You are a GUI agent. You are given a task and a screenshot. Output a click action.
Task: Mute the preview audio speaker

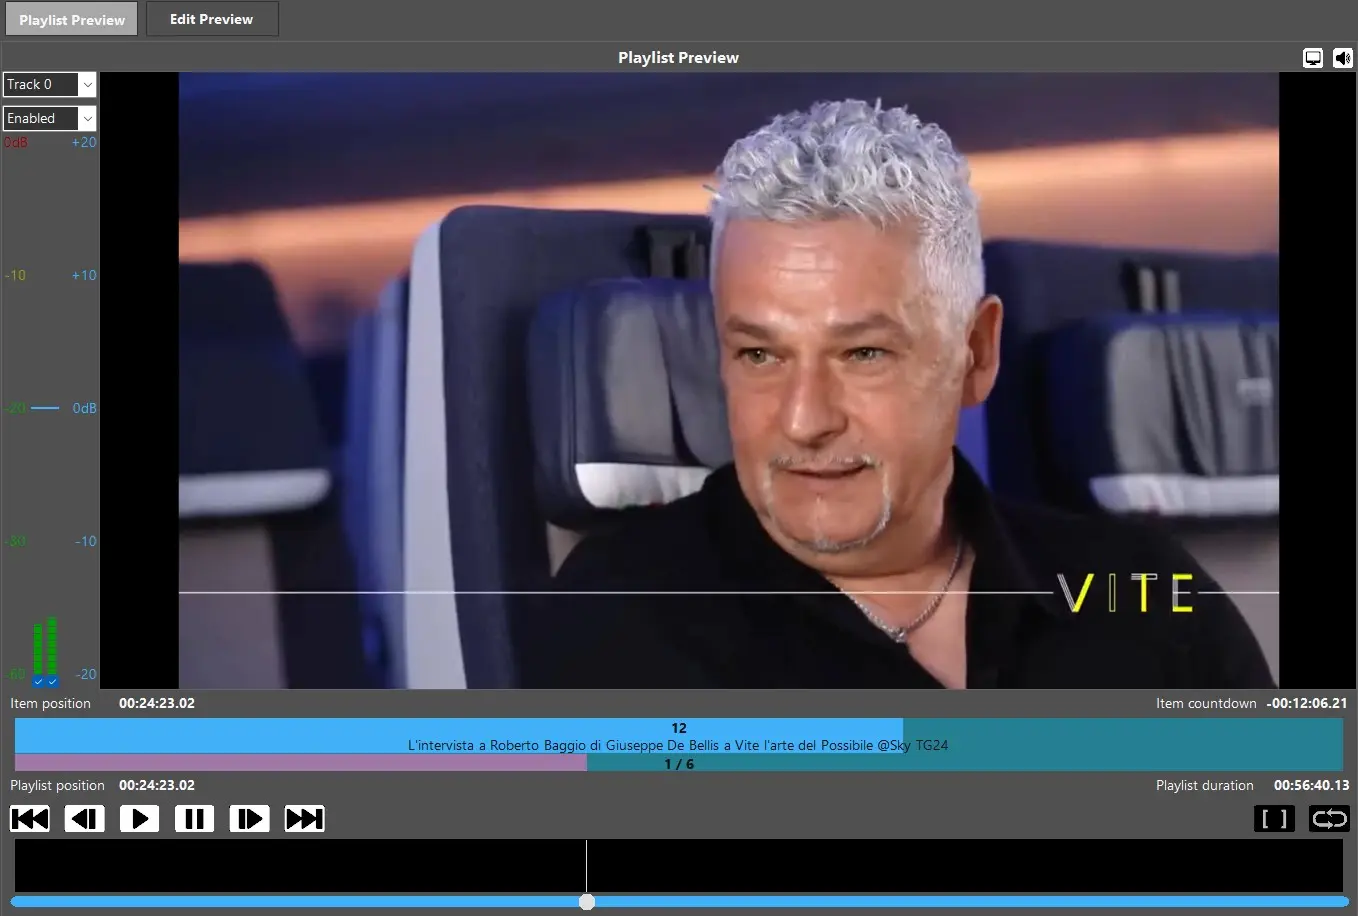tap(1342, 58)
